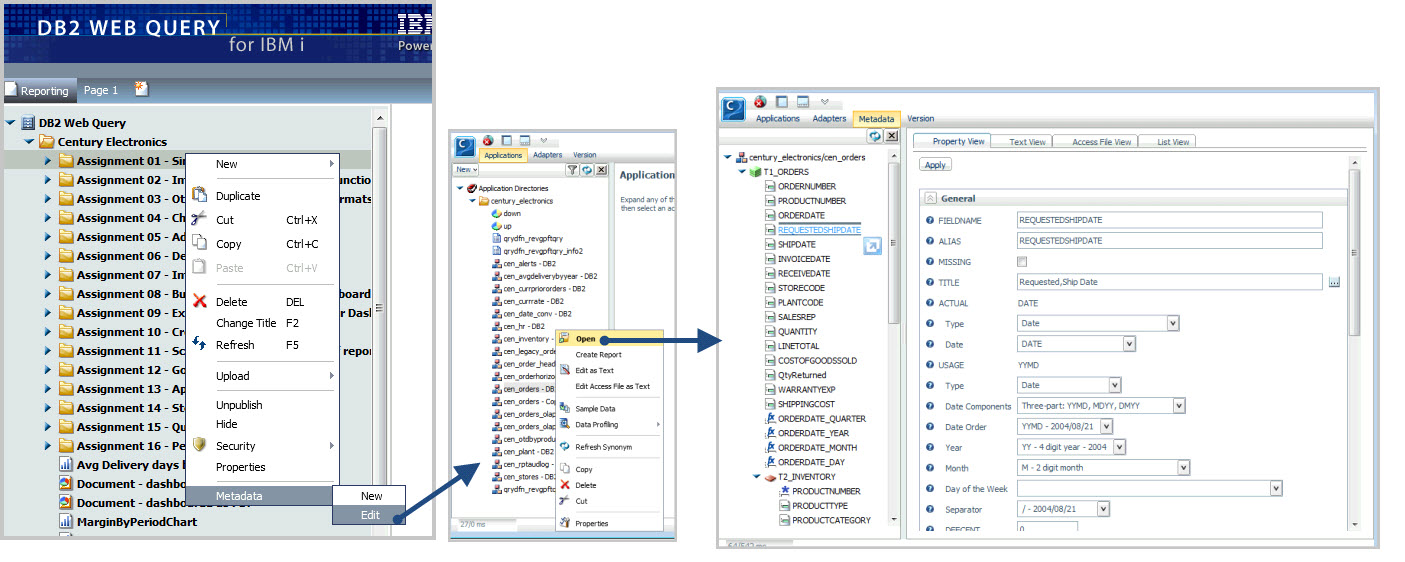Click the Avg Delivery days report icon
This screenshot has height=562, width=1405.
66,465
